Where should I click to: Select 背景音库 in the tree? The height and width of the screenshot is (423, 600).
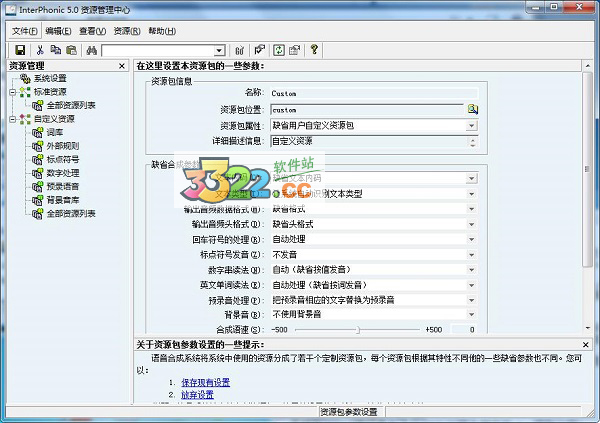tap(63, 200)
